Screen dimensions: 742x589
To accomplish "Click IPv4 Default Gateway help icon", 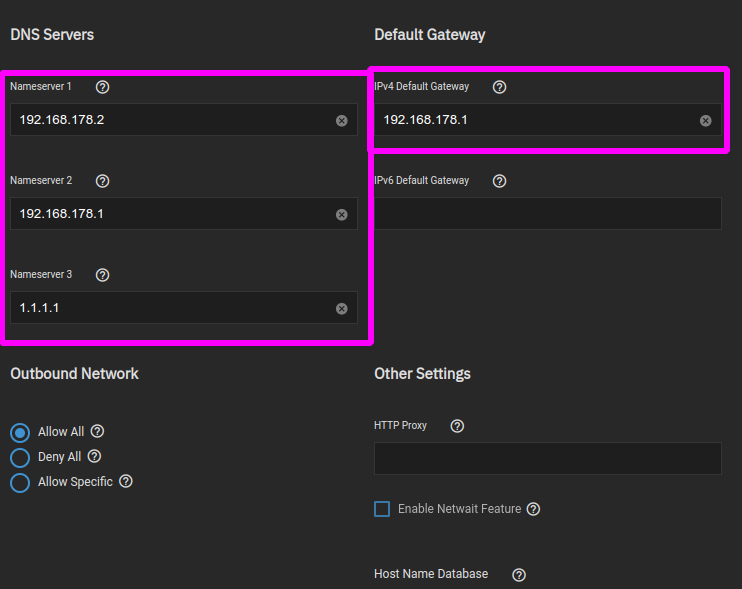I will click(x=500, y=87).
